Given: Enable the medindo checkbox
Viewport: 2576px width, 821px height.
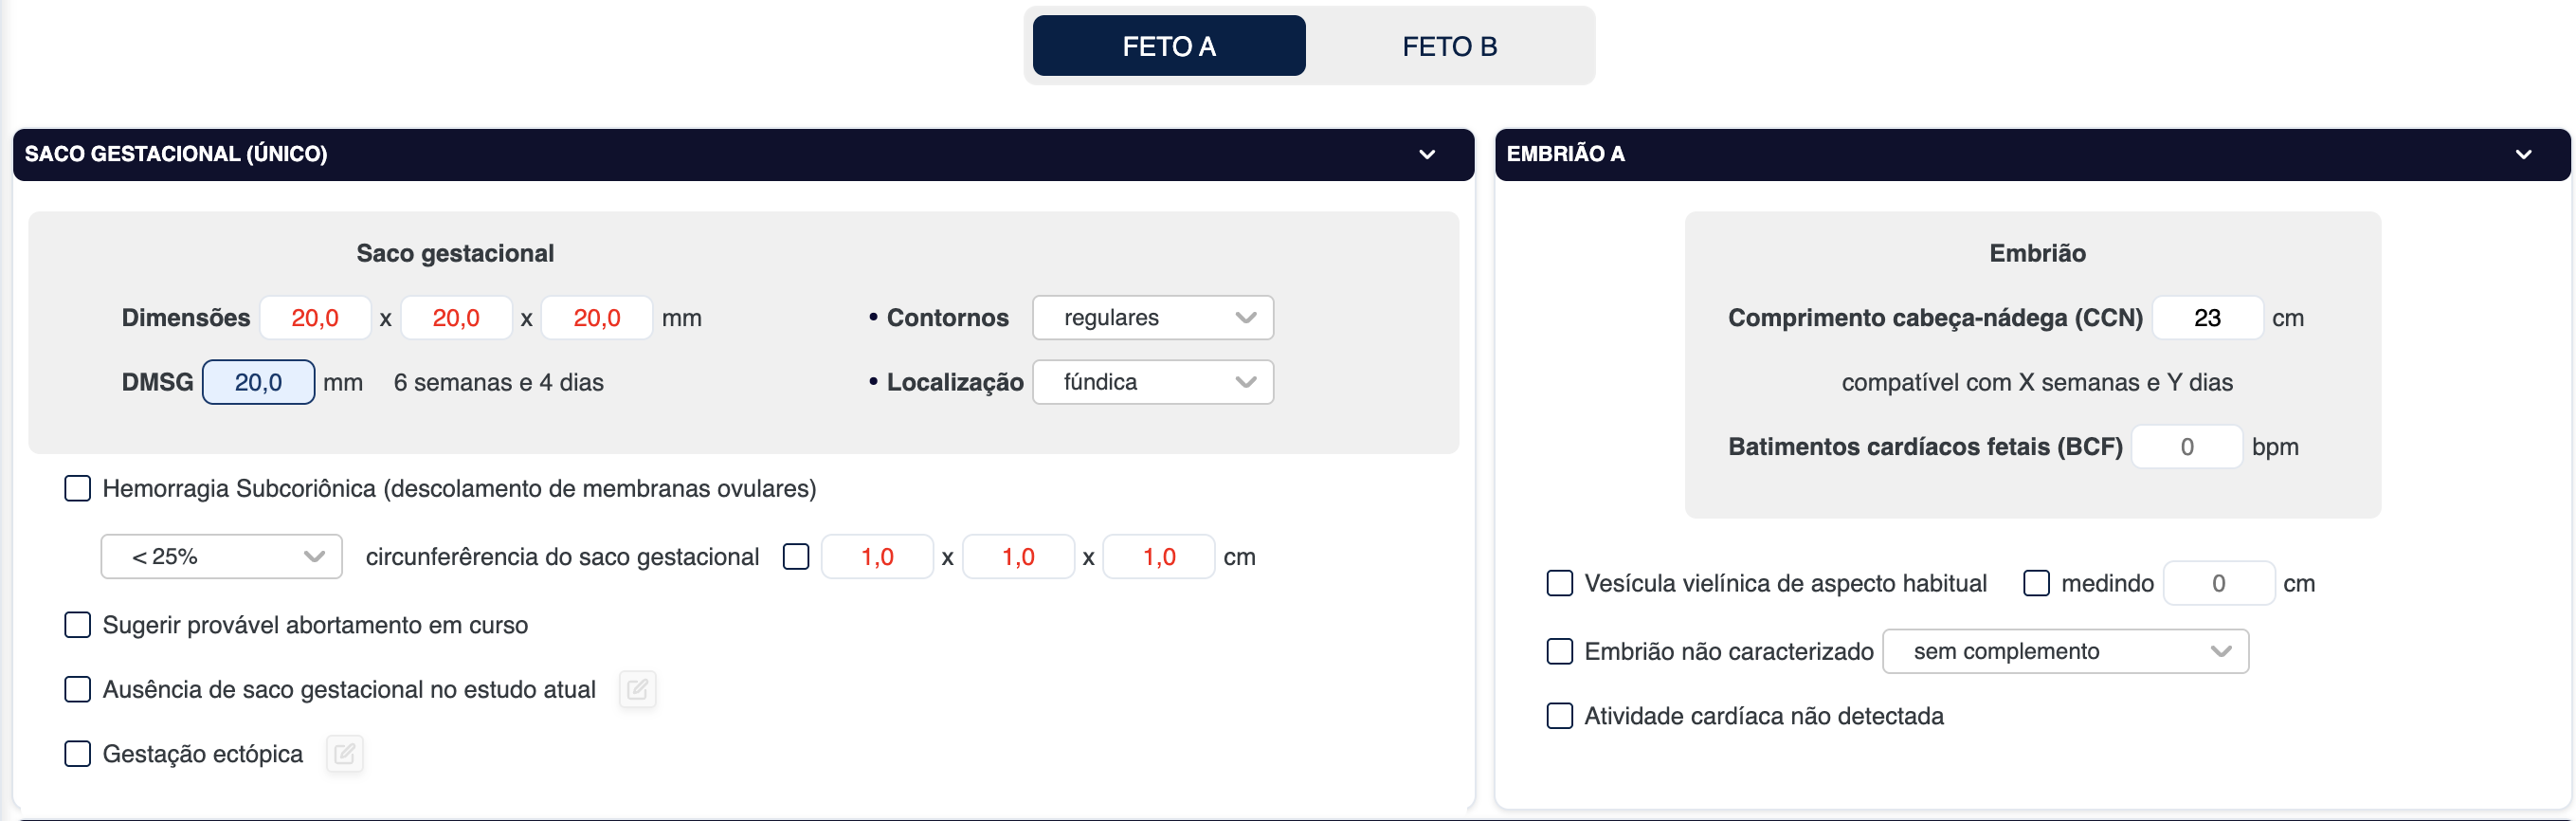Looking at the screenshot, I should [x=2036, y=583].
